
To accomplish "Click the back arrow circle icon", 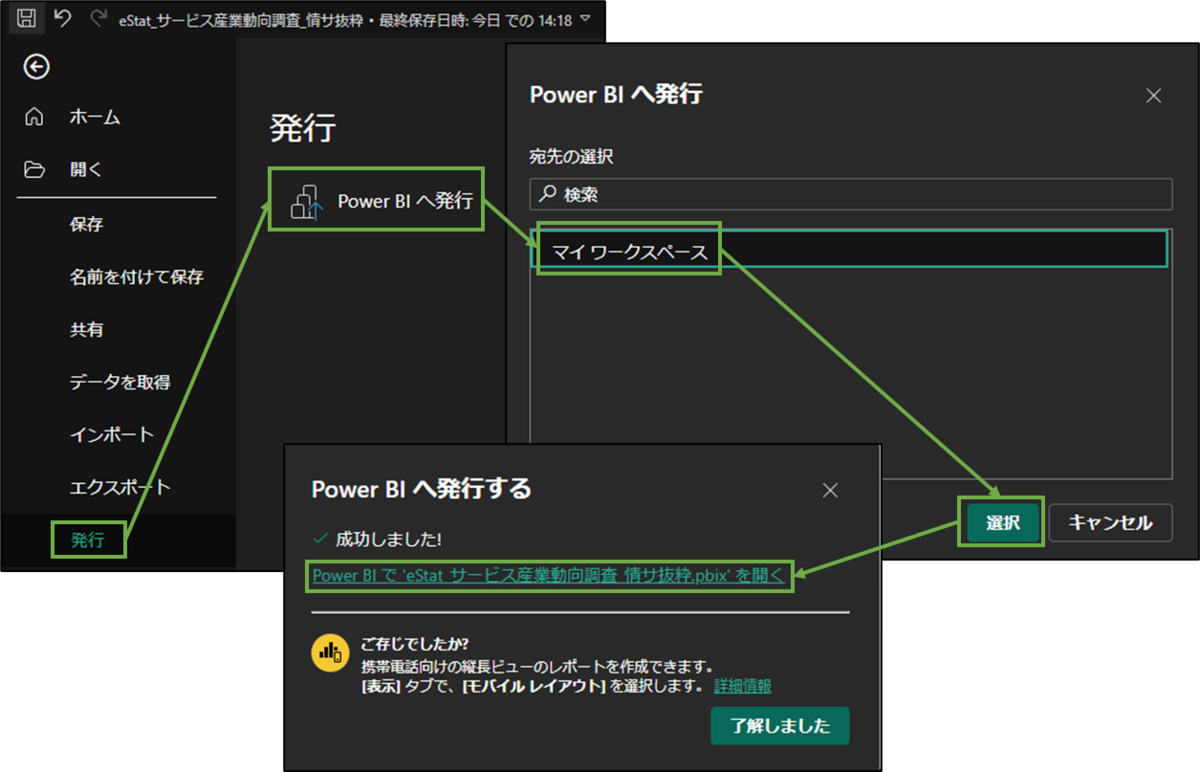I will coord(36,67).
